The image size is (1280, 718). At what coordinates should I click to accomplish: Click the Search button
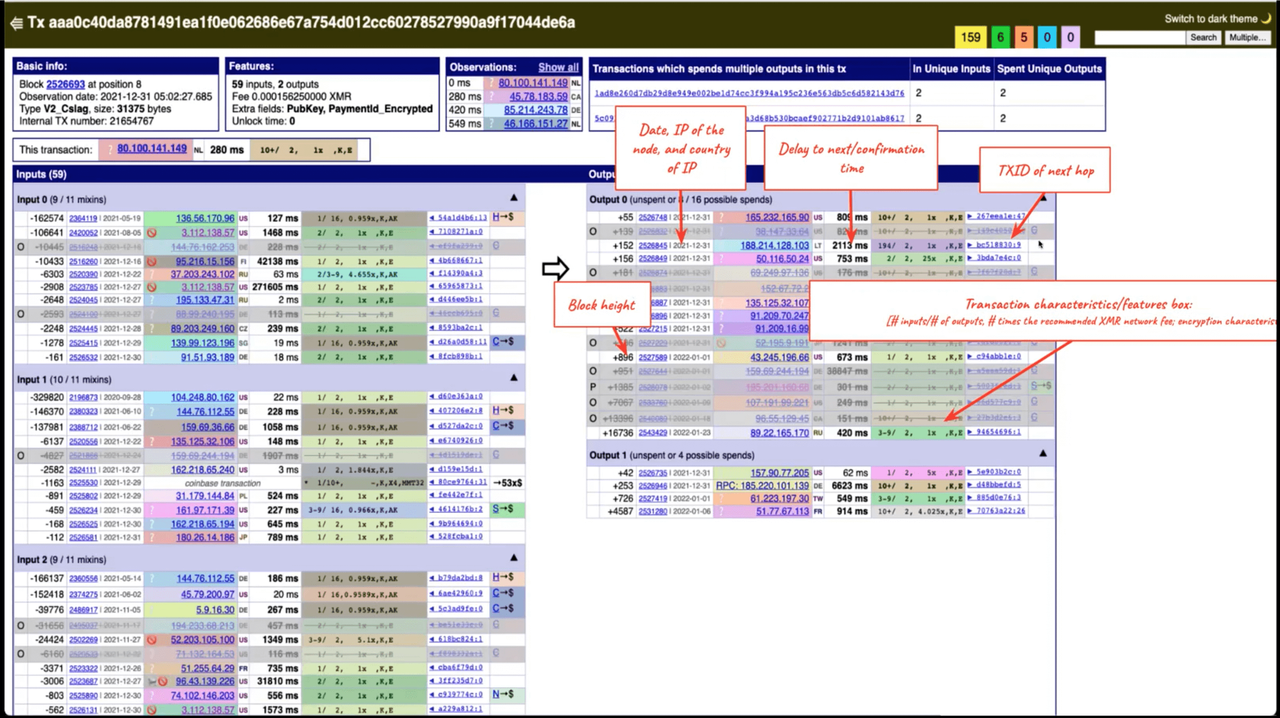[x=1203, y=37]
